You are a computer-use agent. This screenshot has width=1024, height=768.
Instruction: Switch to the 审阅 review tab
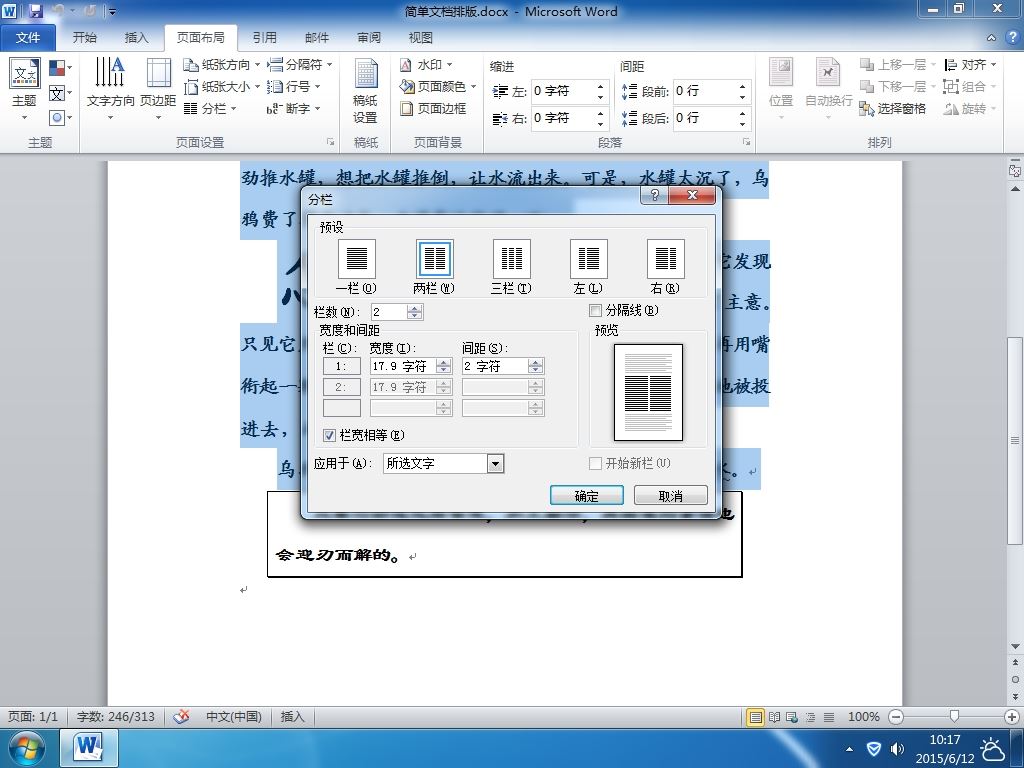coord(369,38)
